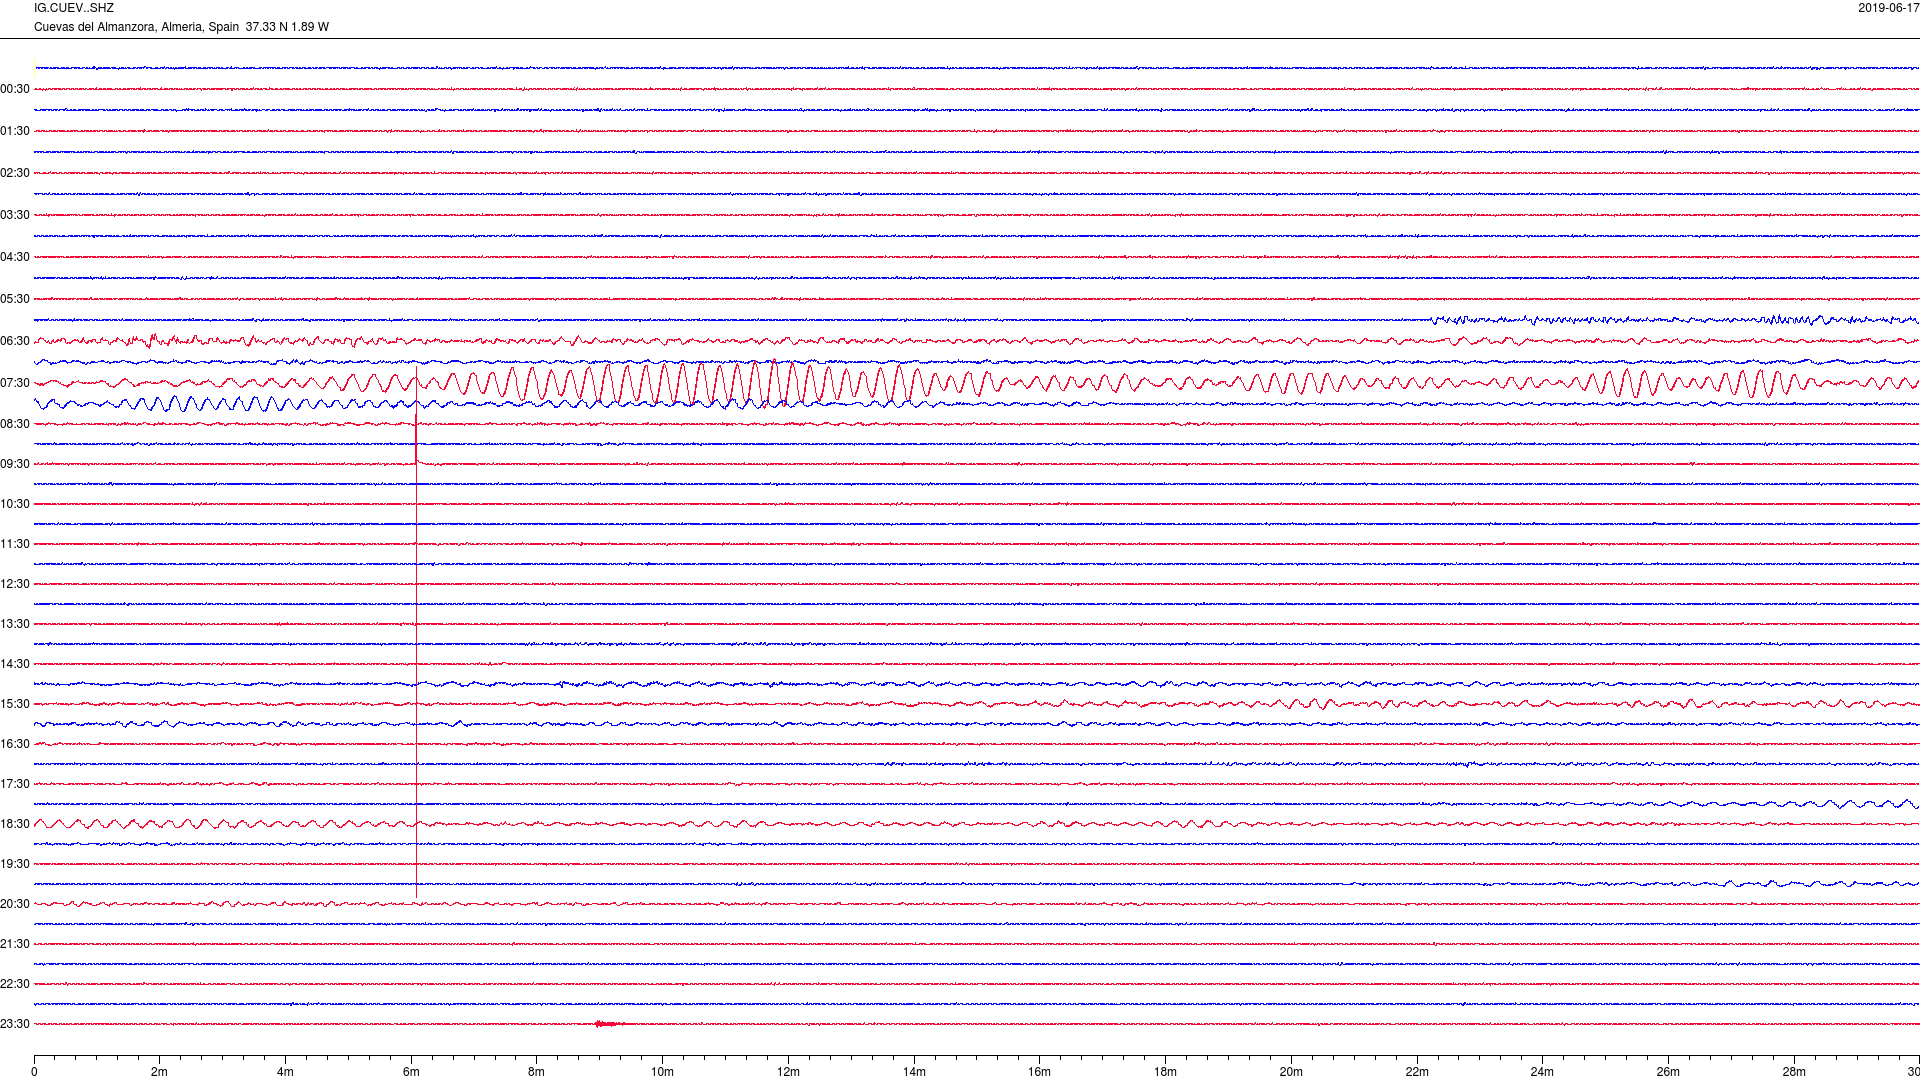
Task: Click the 28m tick on time axis
Action: [x=1794, y=1072]
